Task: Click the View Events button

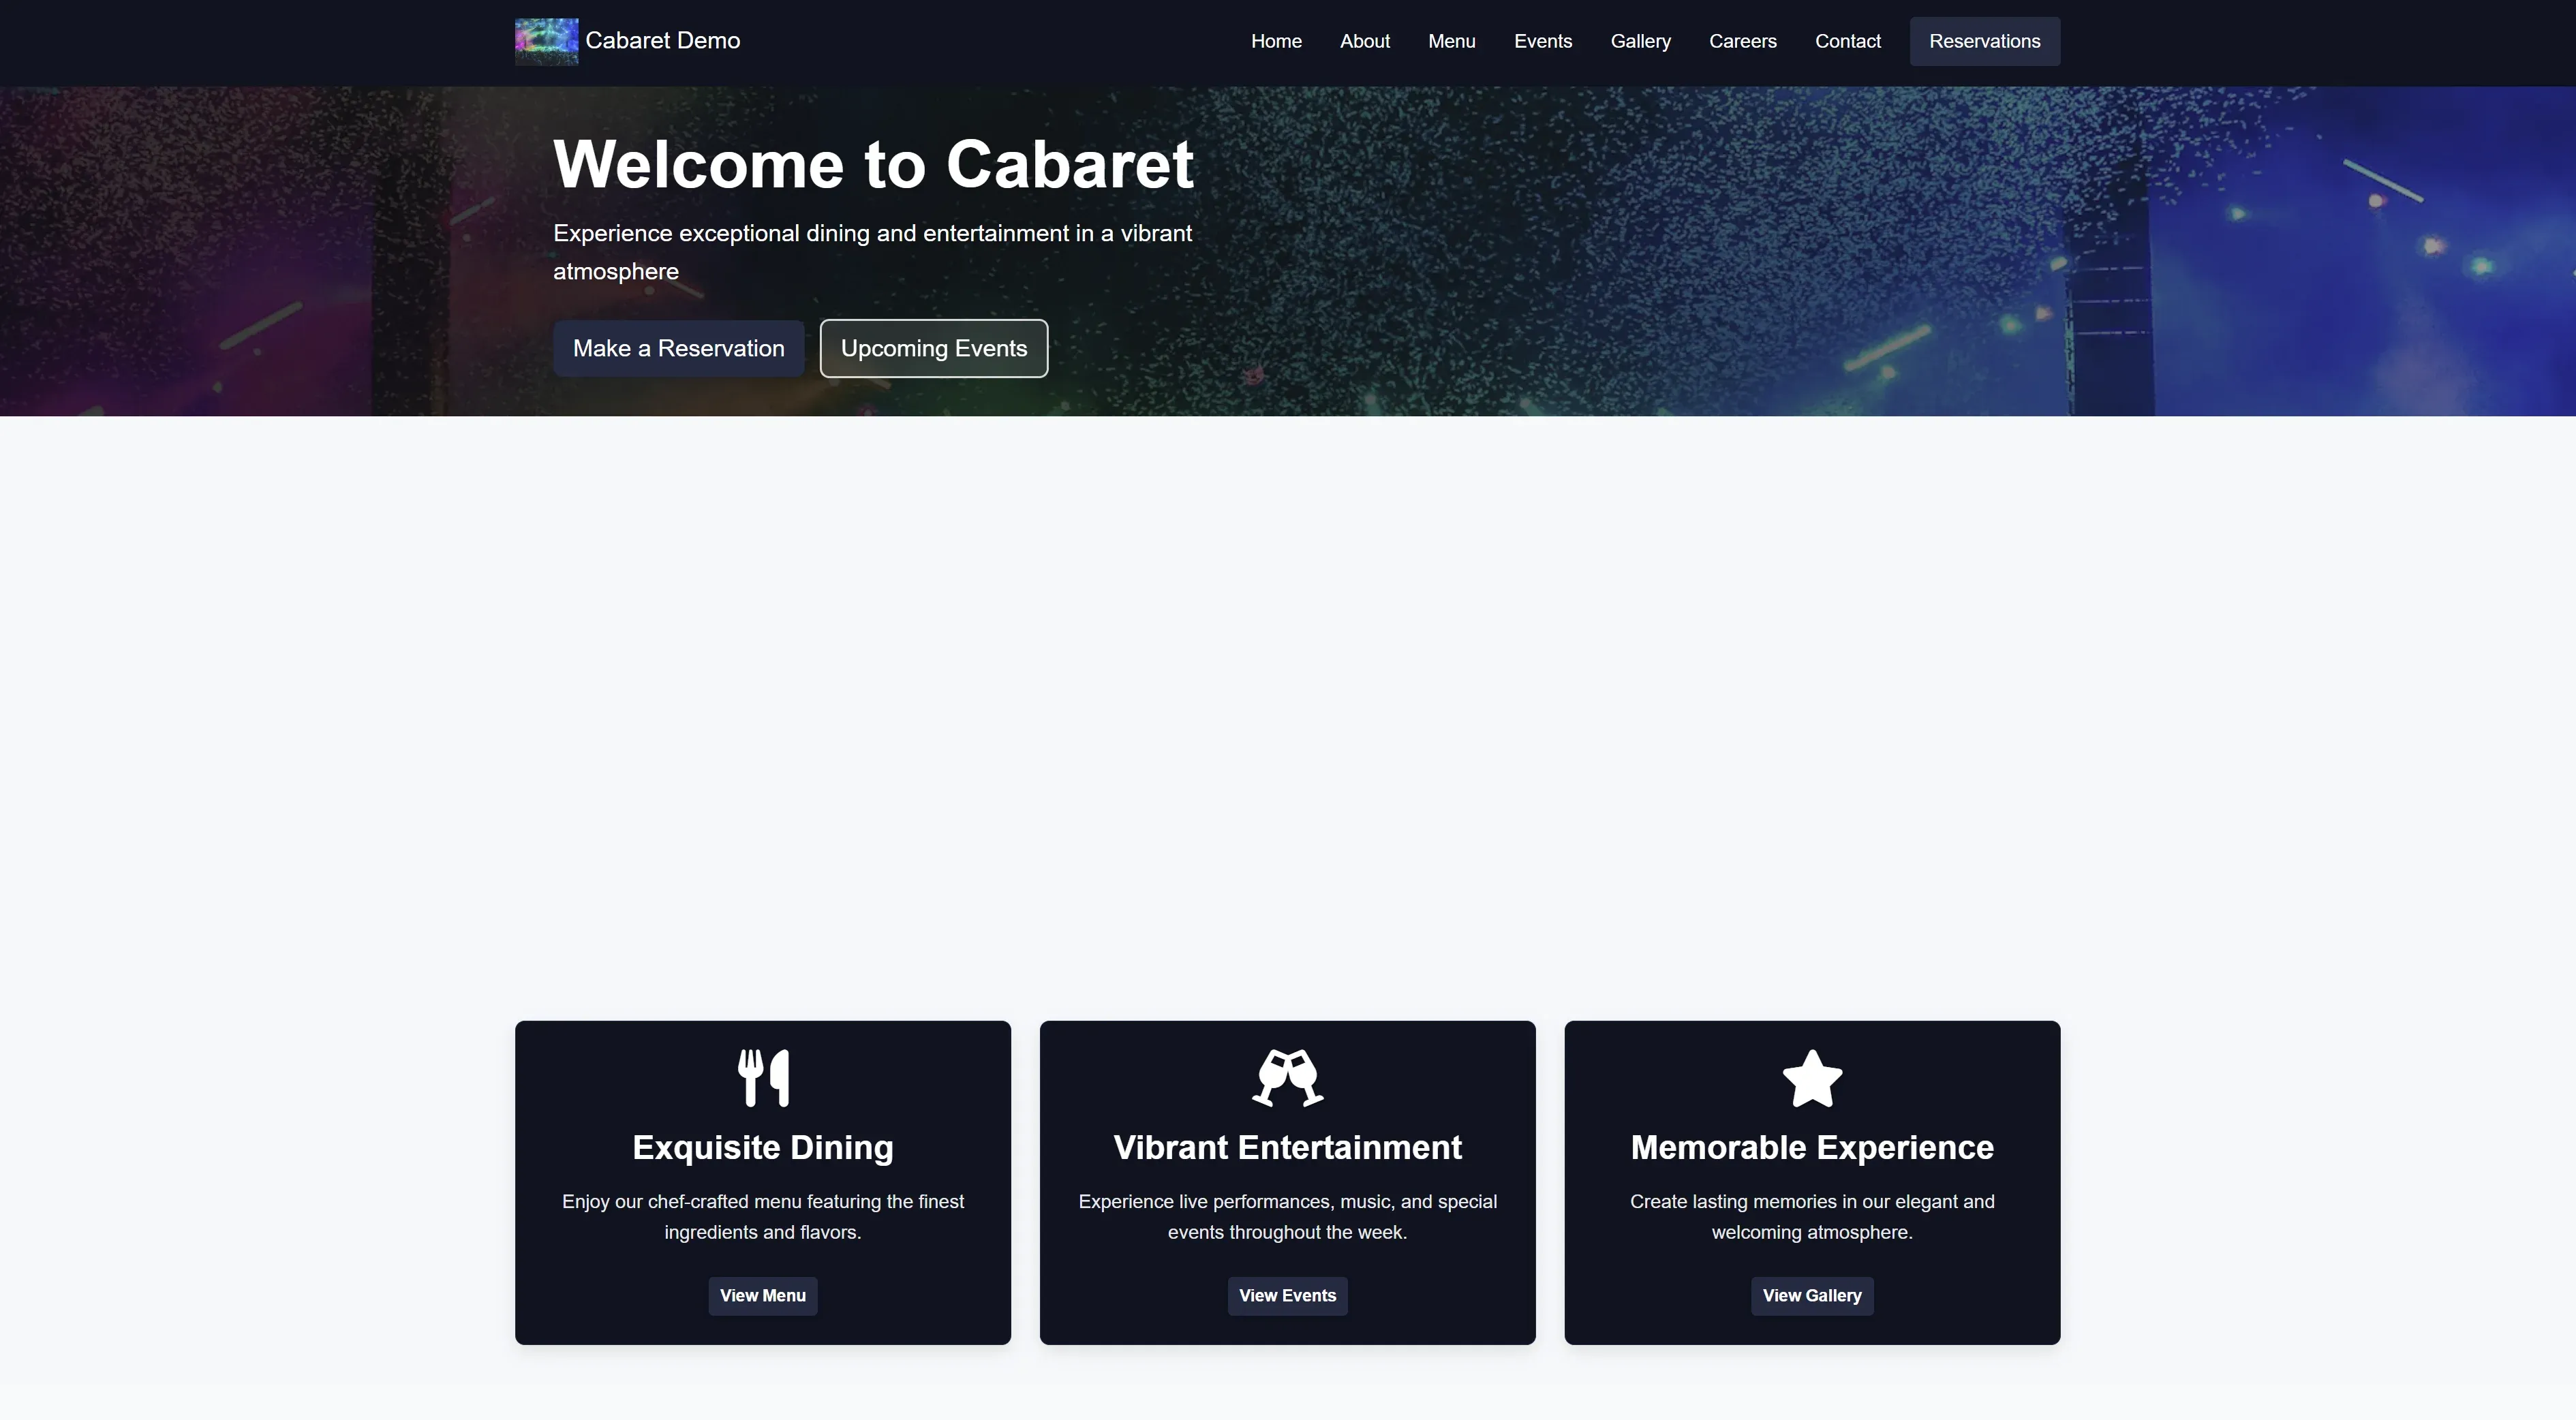Action: click(x=1288, y=1296)
